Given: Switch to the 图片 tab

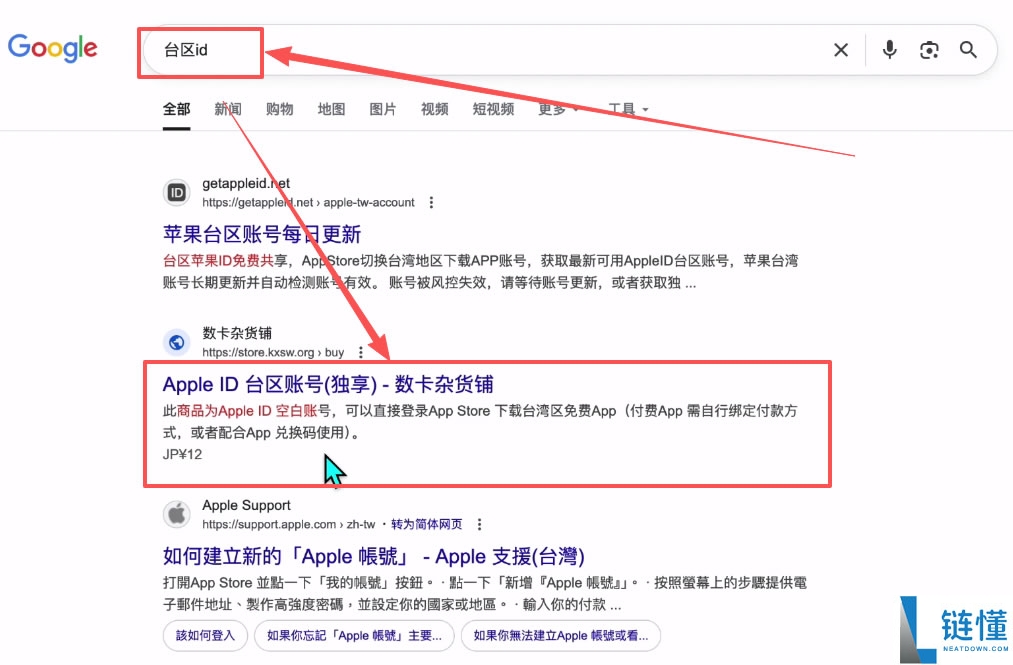Looking at the screenshot, I should 383,109.
